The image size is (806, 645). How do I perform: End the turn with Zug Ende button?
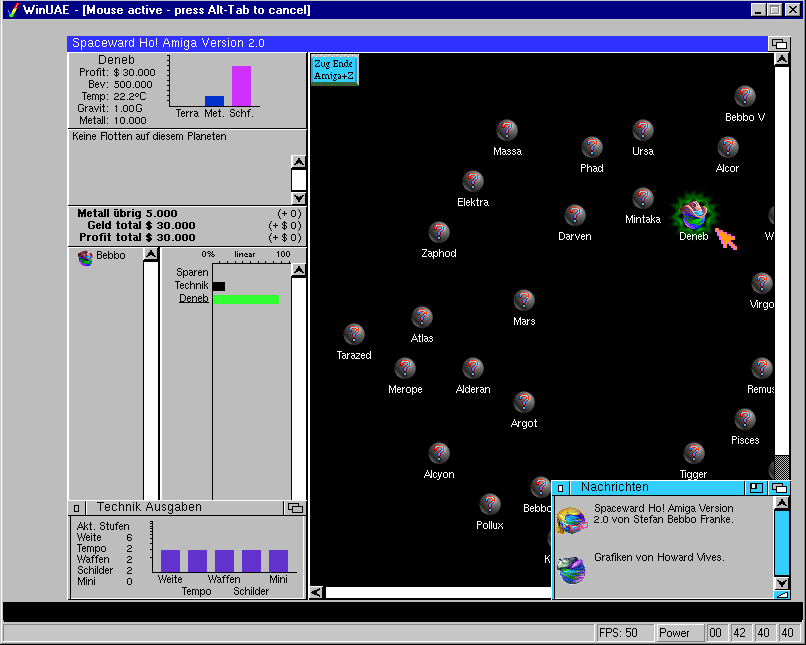coord(334,69)
